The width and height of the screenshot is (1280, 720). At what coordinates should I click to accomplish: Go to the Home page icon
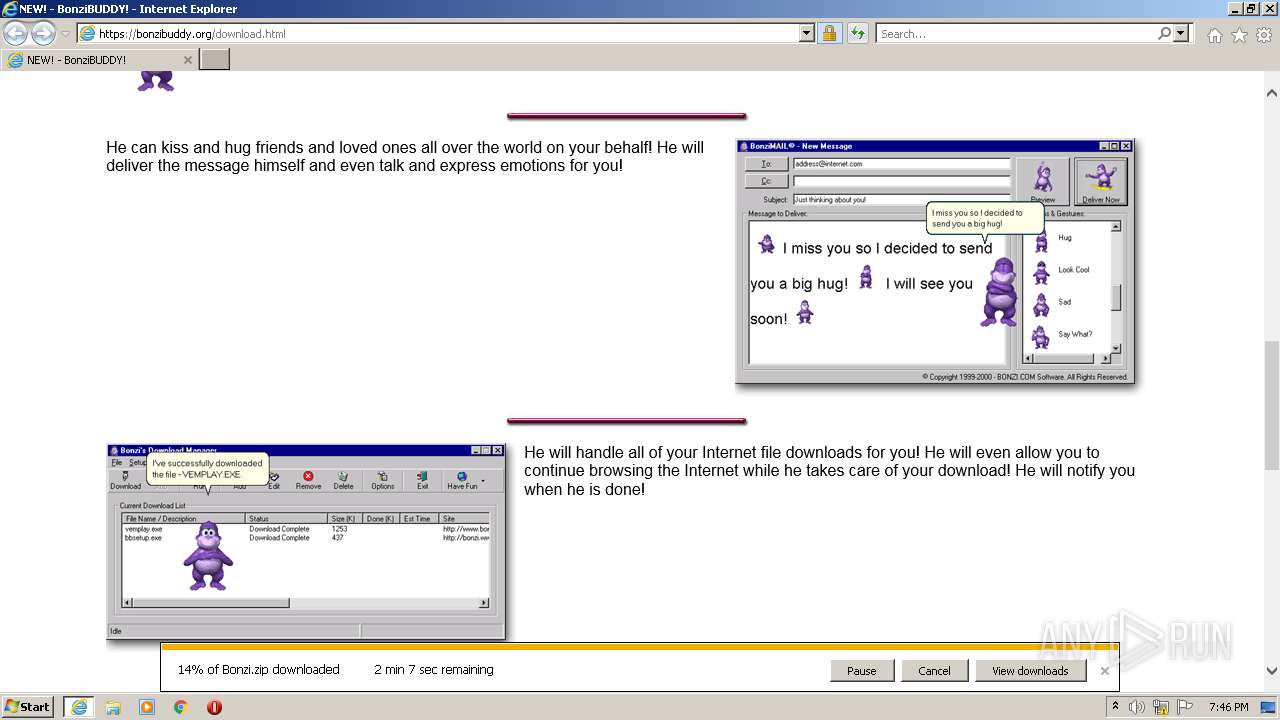[1214, 35]
